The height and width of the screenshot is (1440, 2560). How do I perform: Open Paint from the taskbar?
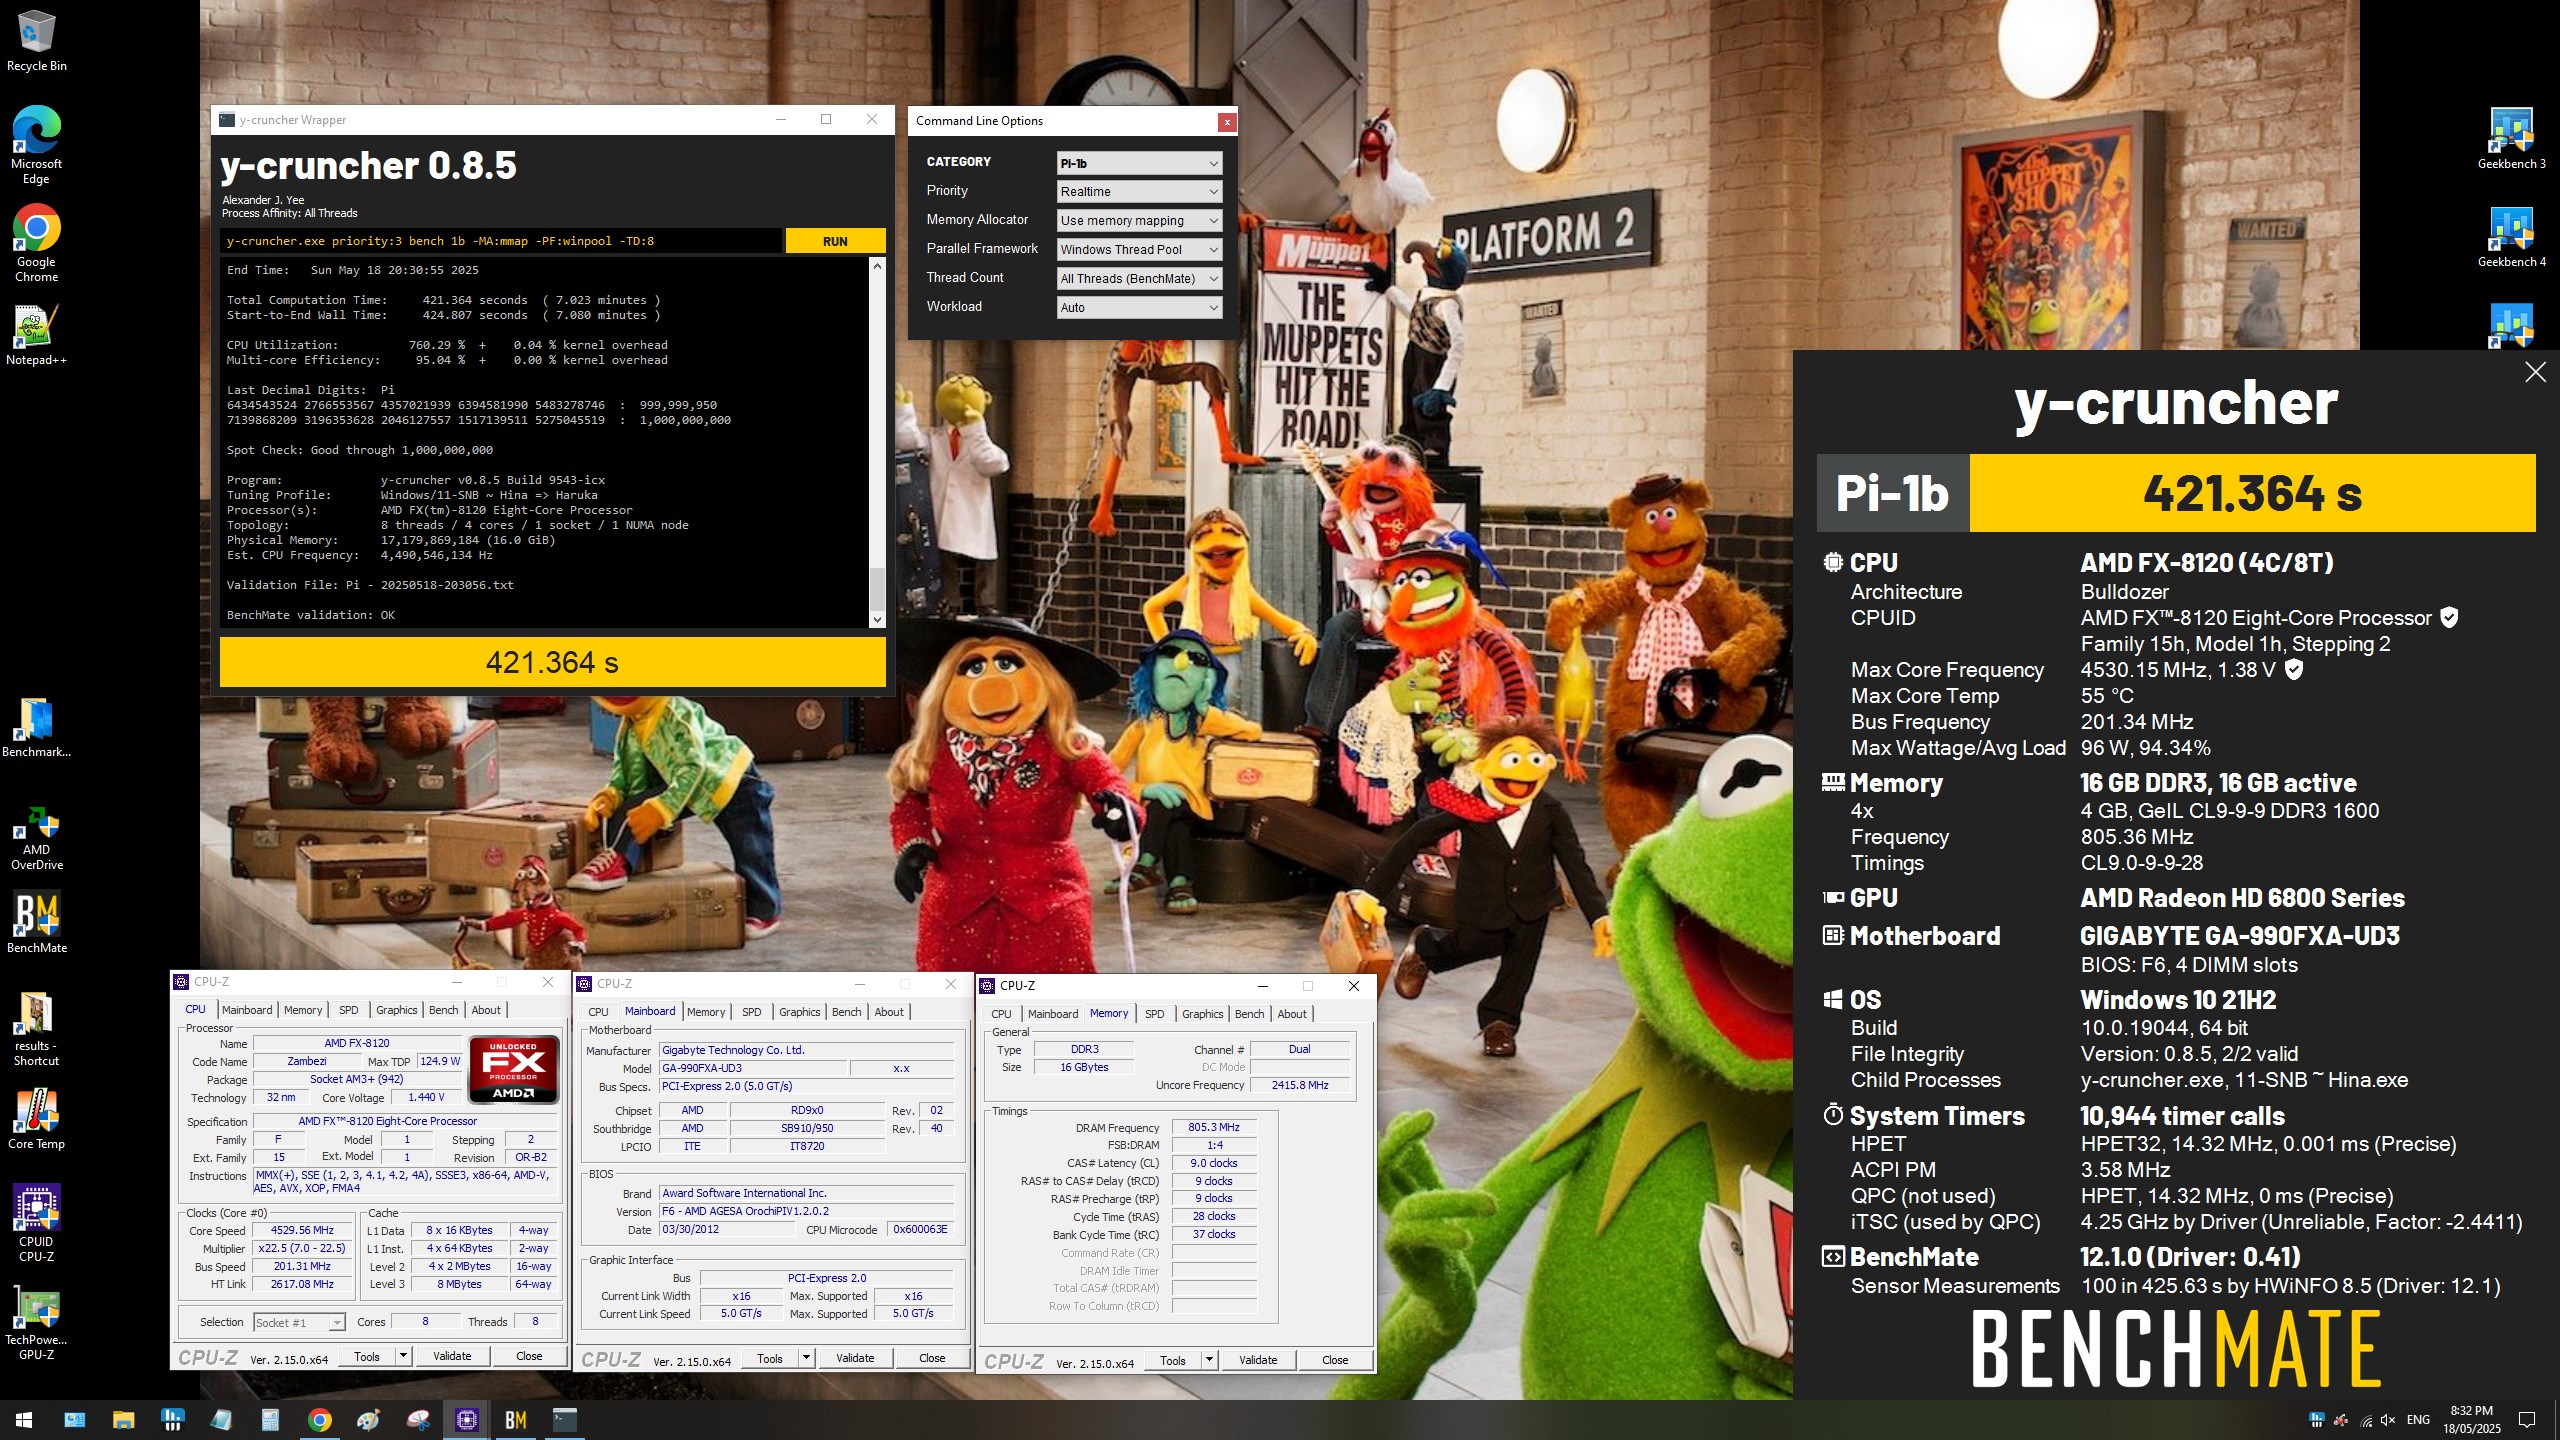[x=368, y=1420]
